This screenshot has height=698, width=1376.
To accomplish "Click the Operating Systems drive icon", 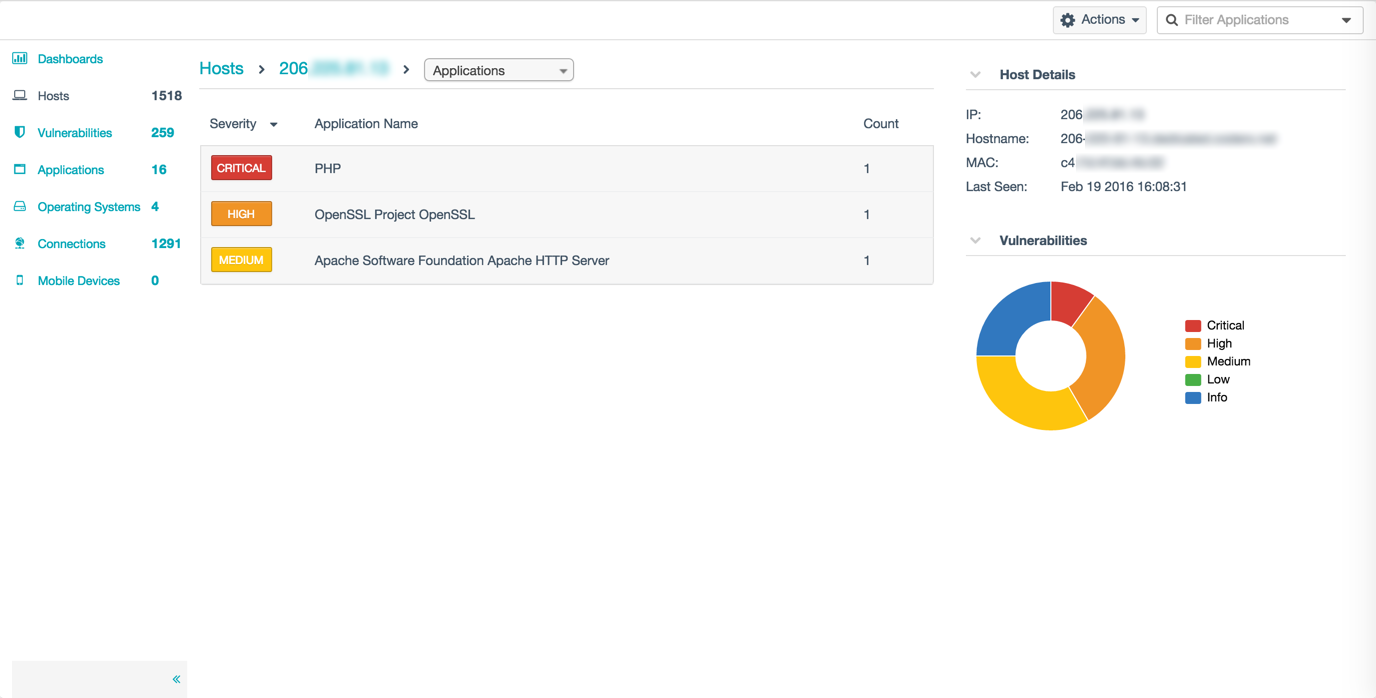I will [x=20, y=207].
